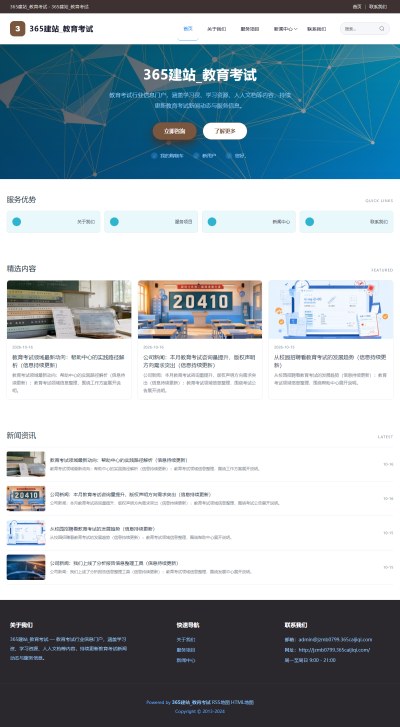Screen dimensions: 400x727
Task: Open the 新闻中心 quick link card
Action: pos(249,222)
